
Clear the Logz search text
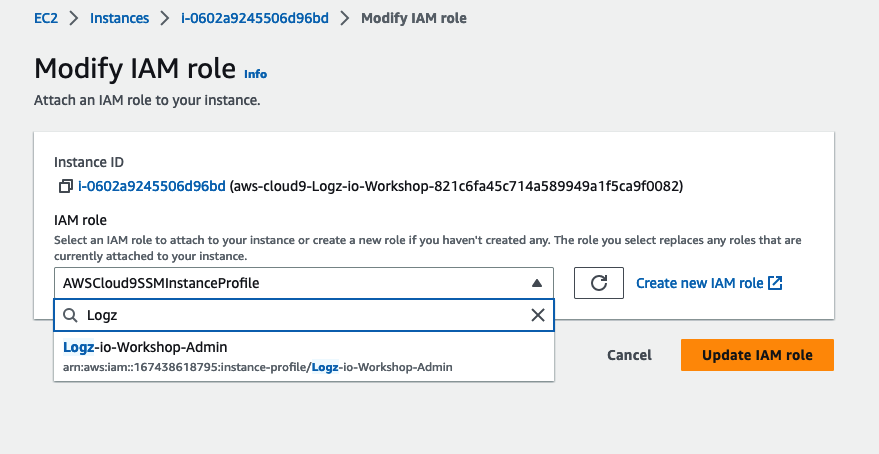538,315
